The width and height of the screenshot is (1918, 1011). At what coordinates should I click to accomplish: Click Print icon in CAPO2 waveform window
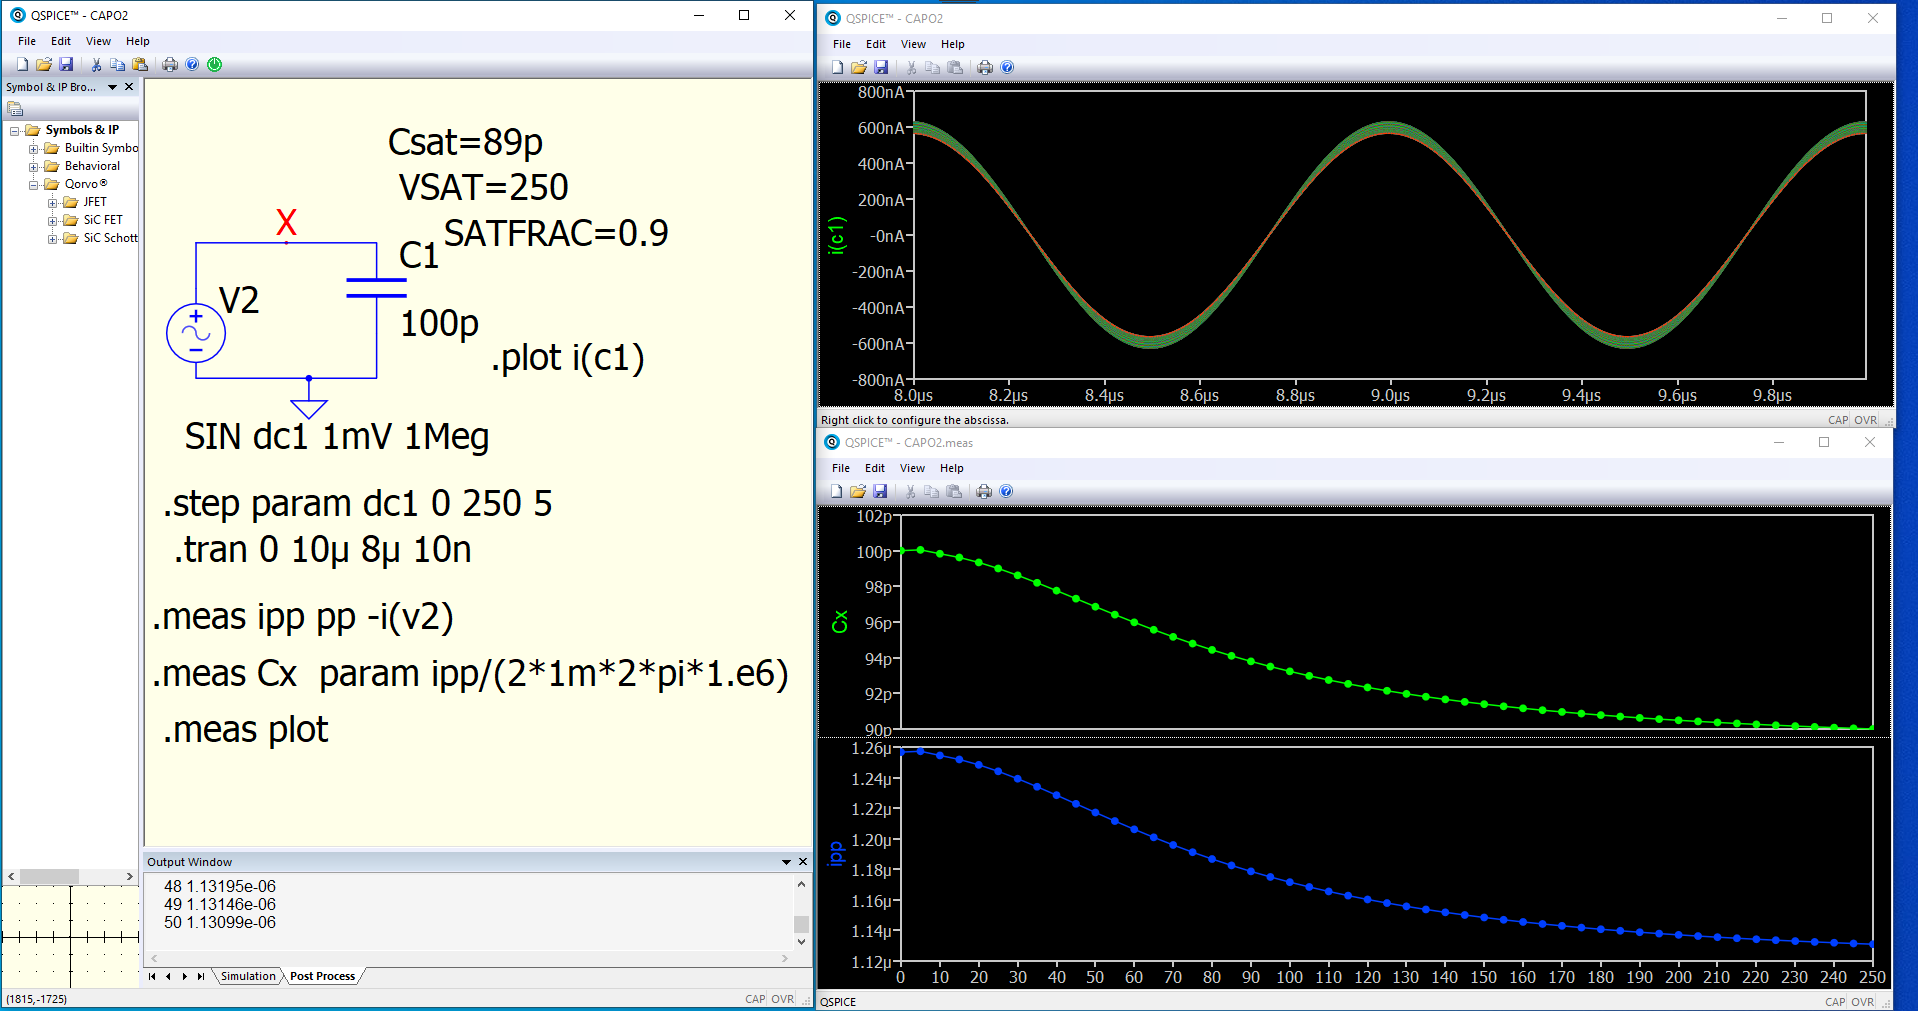click(x=985, y=67)
